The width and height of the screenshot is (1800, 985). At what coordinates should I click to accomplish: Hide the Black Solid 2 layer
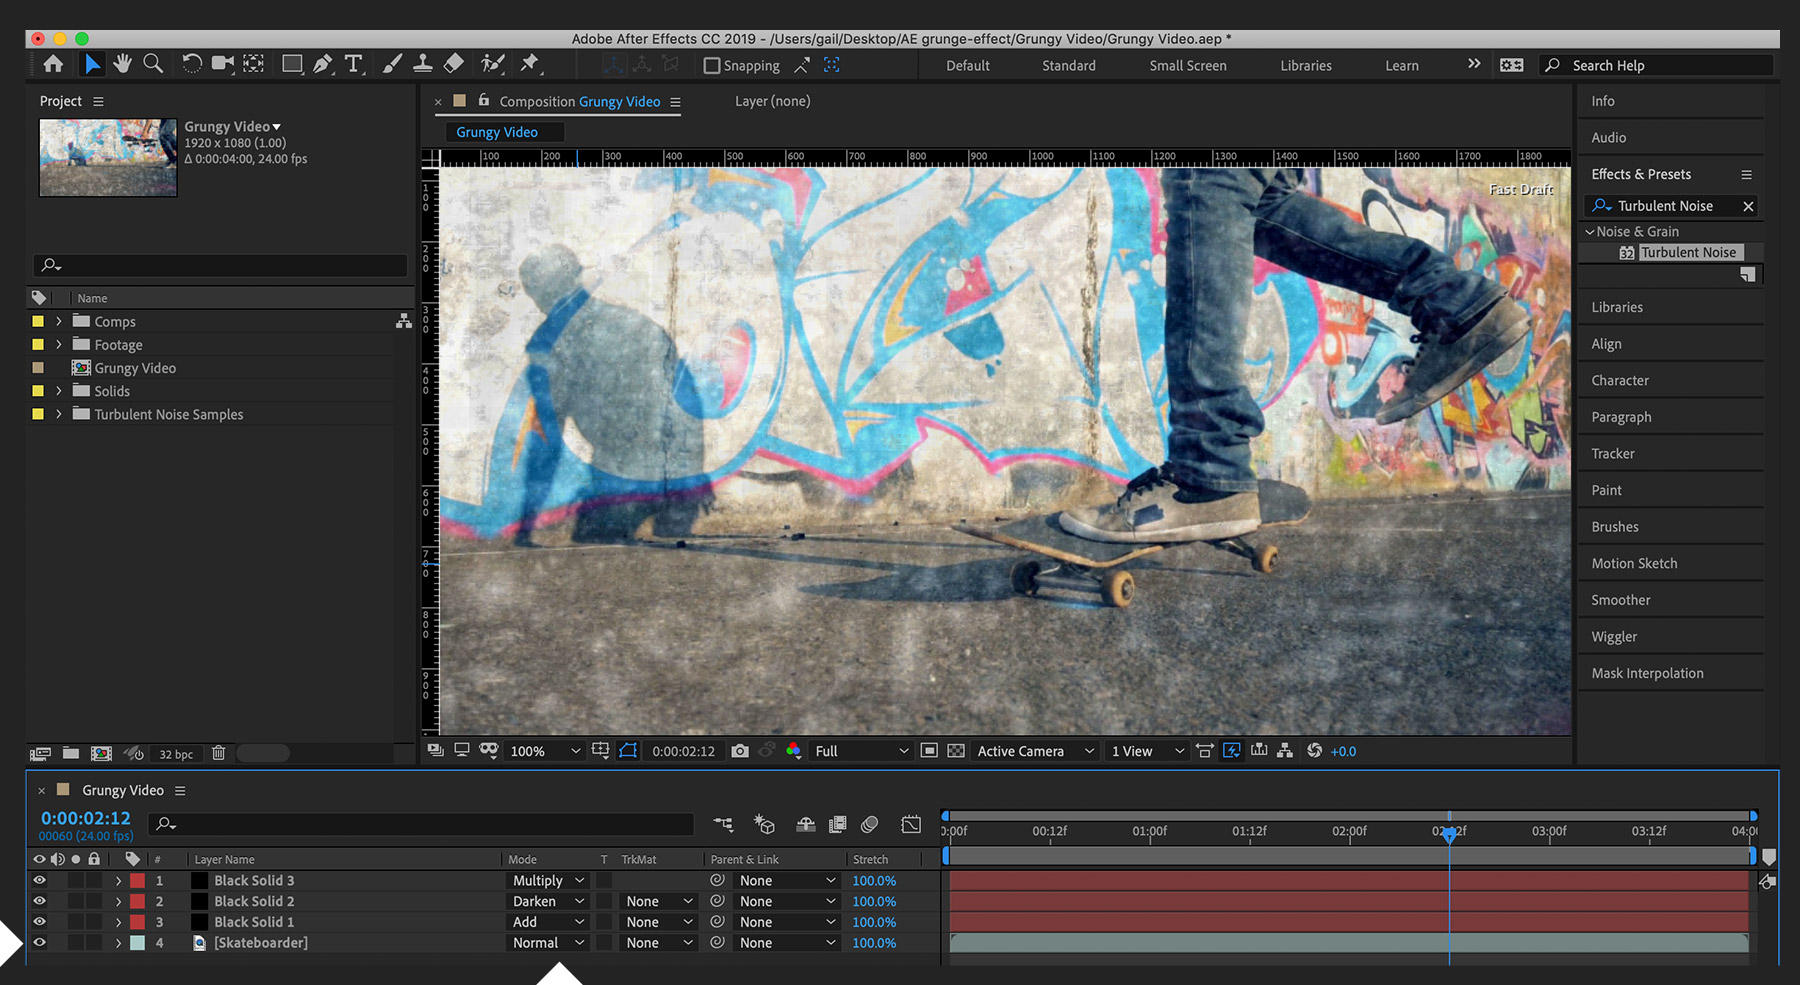pos(39,901)
